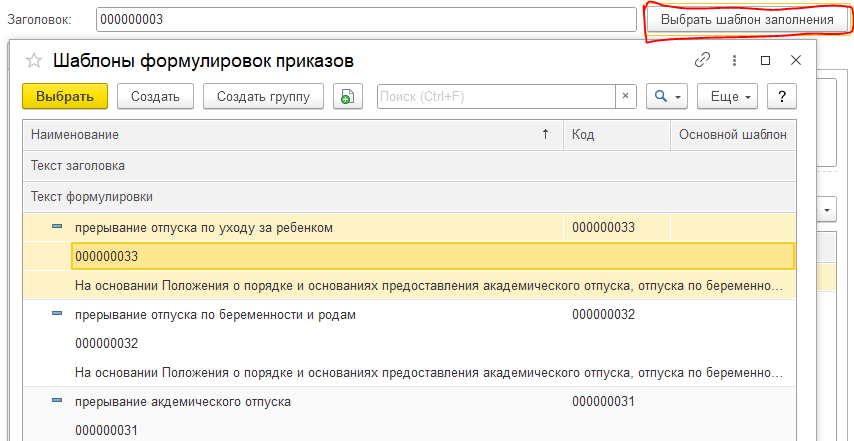Open the help question mark button
Screen dimensions: 854x441
782,97
